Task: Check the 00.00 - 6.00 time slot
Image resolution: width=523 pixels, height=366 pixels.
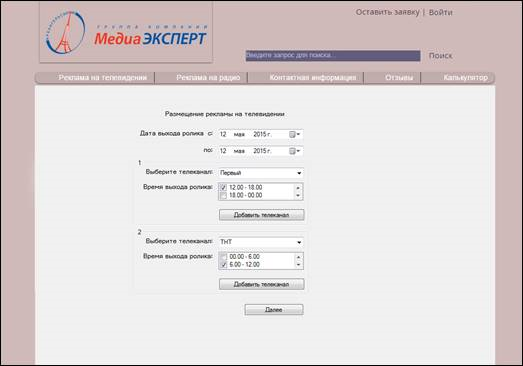Action: (x=223, y=257)
